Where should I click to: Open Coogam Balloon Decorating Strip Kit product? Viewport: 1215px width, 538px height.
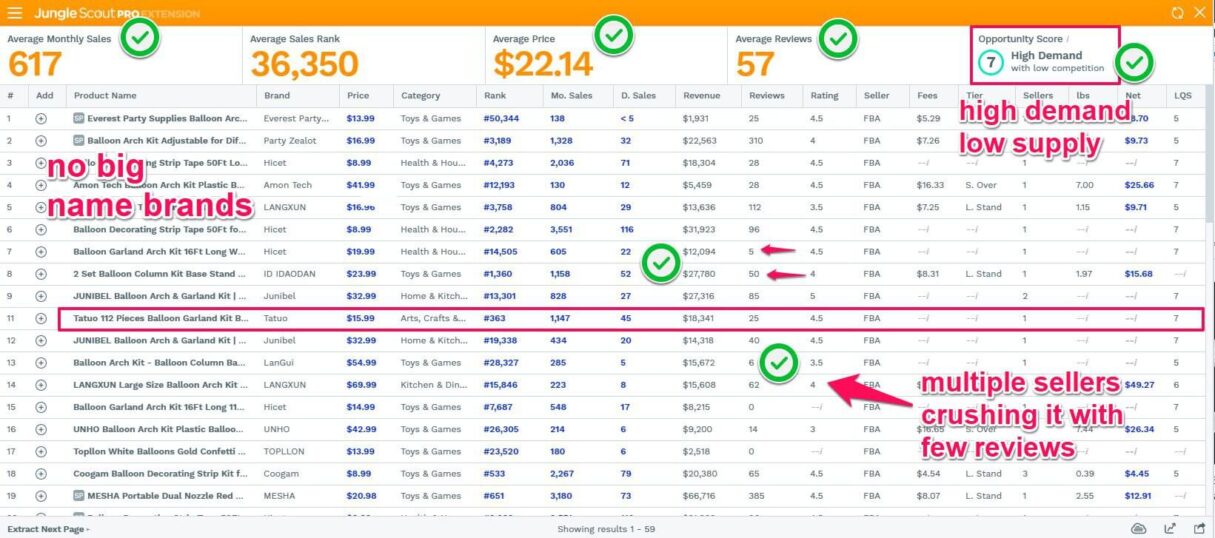coord(160,474)
